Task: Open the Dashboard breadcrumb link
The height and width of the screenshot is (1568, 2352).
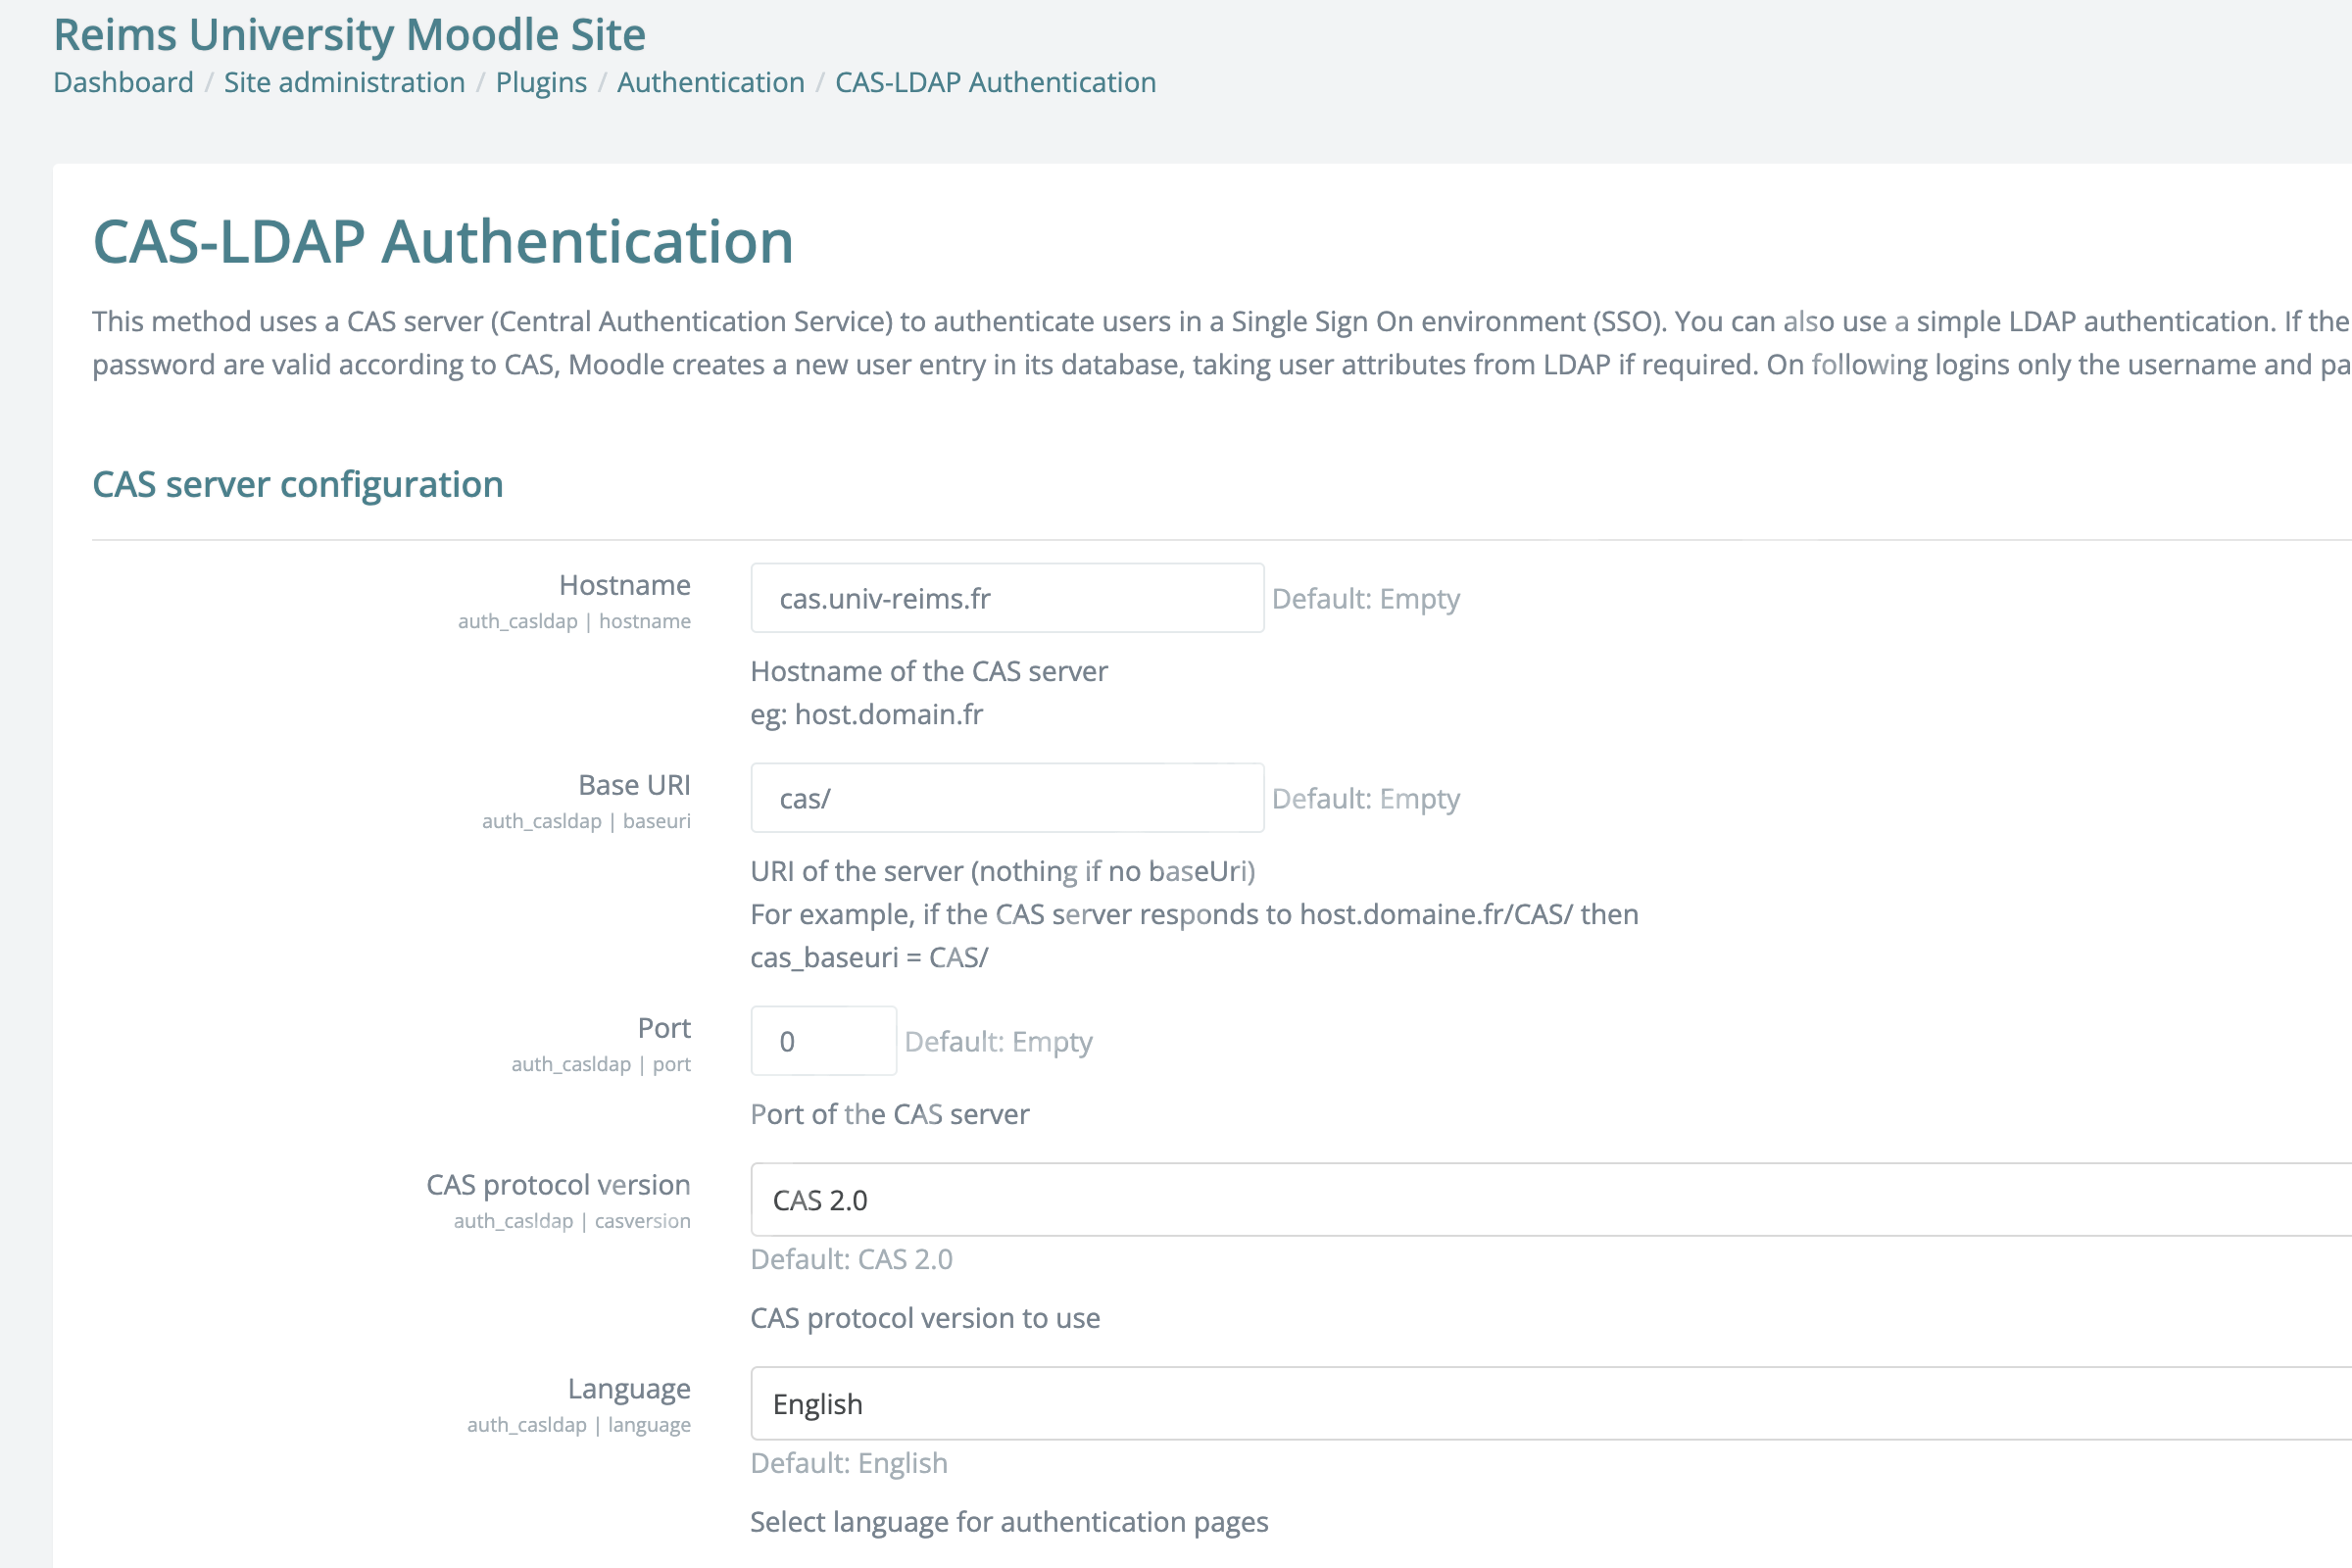Action: pyautogui.click(x=123, y=82)
